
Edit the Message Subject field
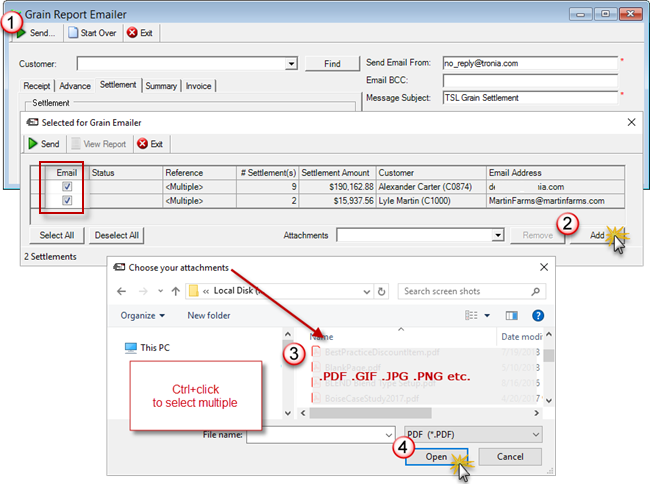click(530, 98)
